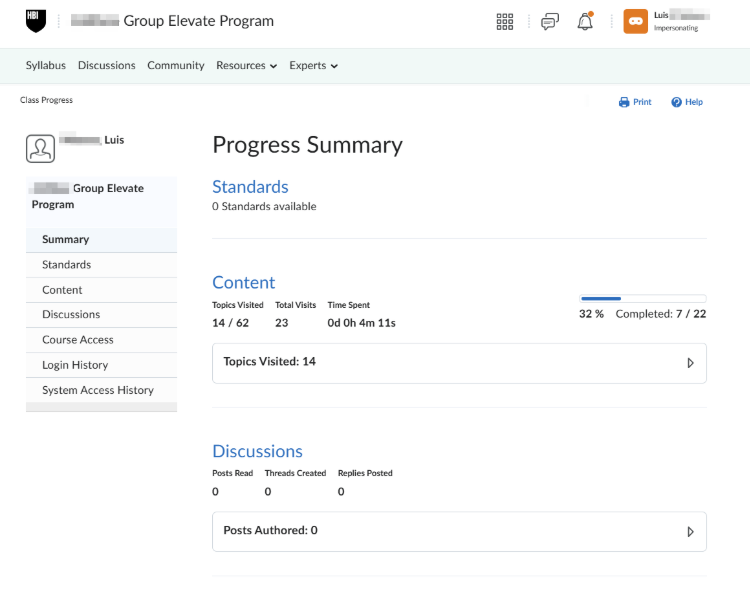The image size is (750, 600).
Task: Click the Group Elevate Program sidebar heading
Action: pyautogui.click(x=88, y=197)
